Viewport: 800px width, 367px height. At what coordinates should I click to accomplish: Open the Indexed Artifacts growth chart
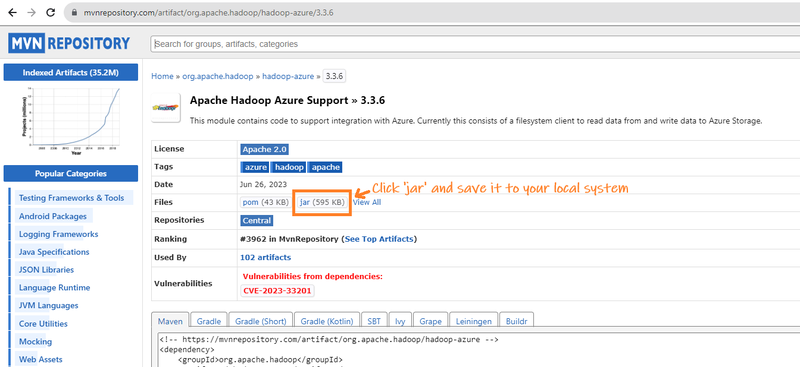coord(70,120)
